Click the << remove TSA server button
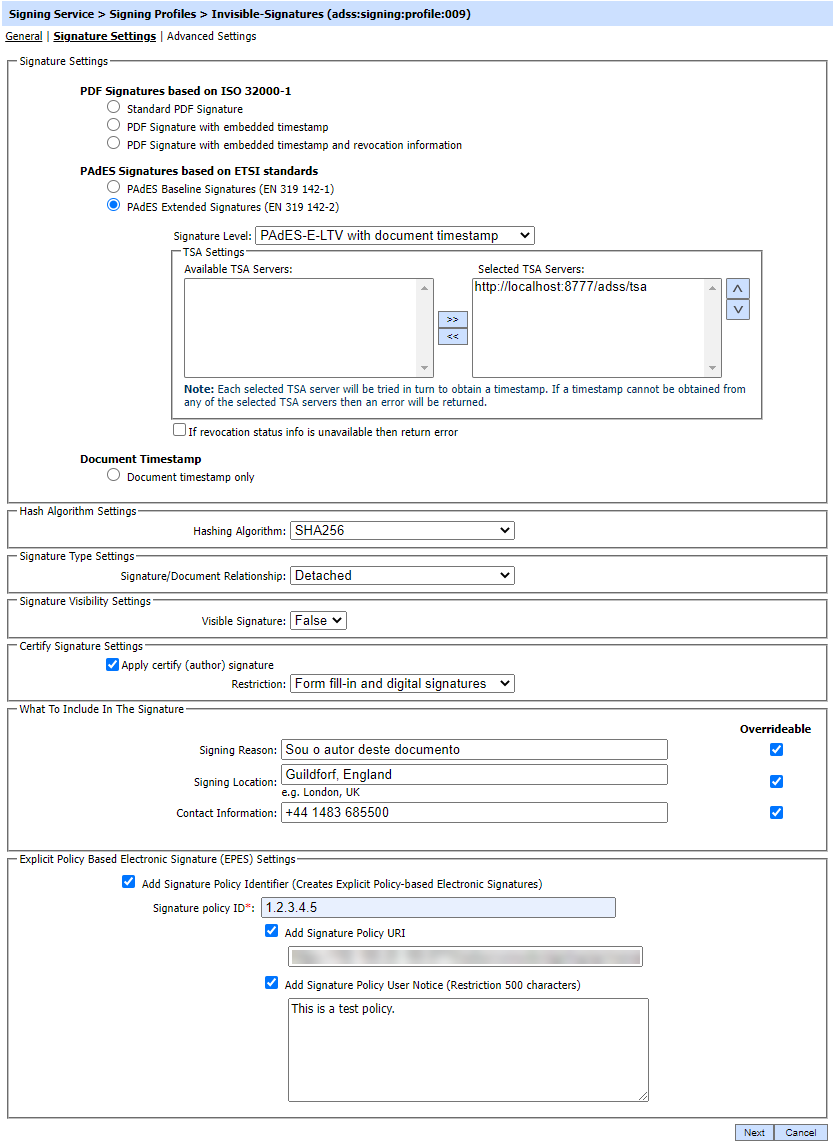Viewport: 835px width, 1147px height. pyautogui.click(x=452, y=336)
